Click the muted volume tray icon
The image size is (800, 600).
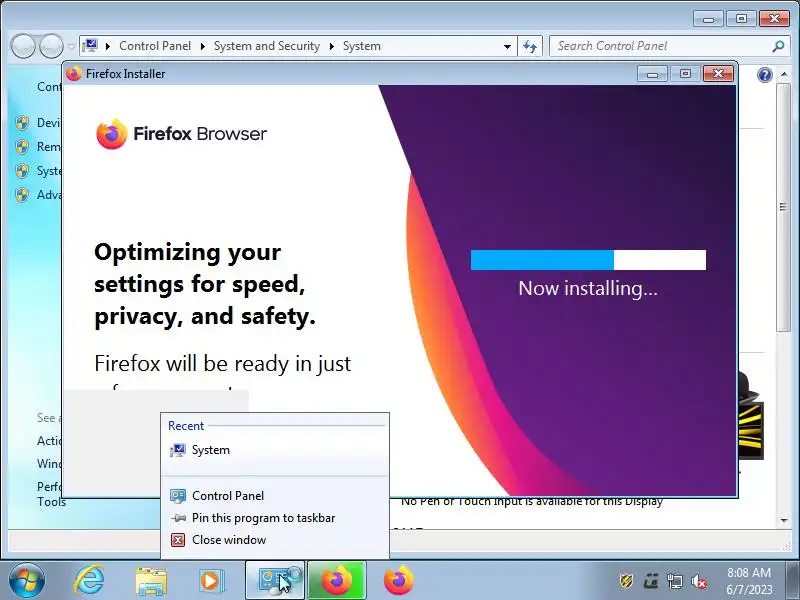[699, 581]
